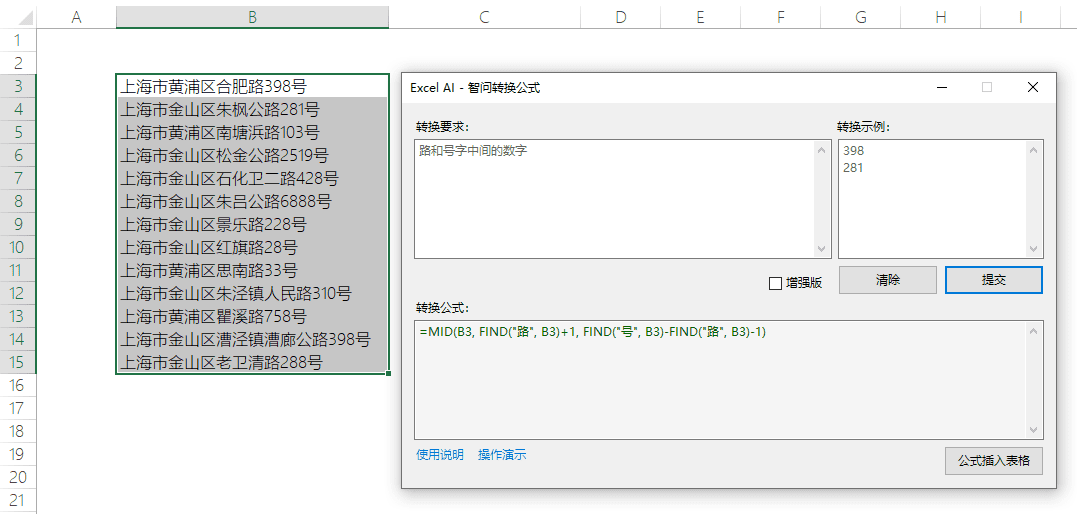Click scroll-down arrow in 转换示例 box
The image size is (1077, 514).
pyautogui.click(x=1034, y=249)
